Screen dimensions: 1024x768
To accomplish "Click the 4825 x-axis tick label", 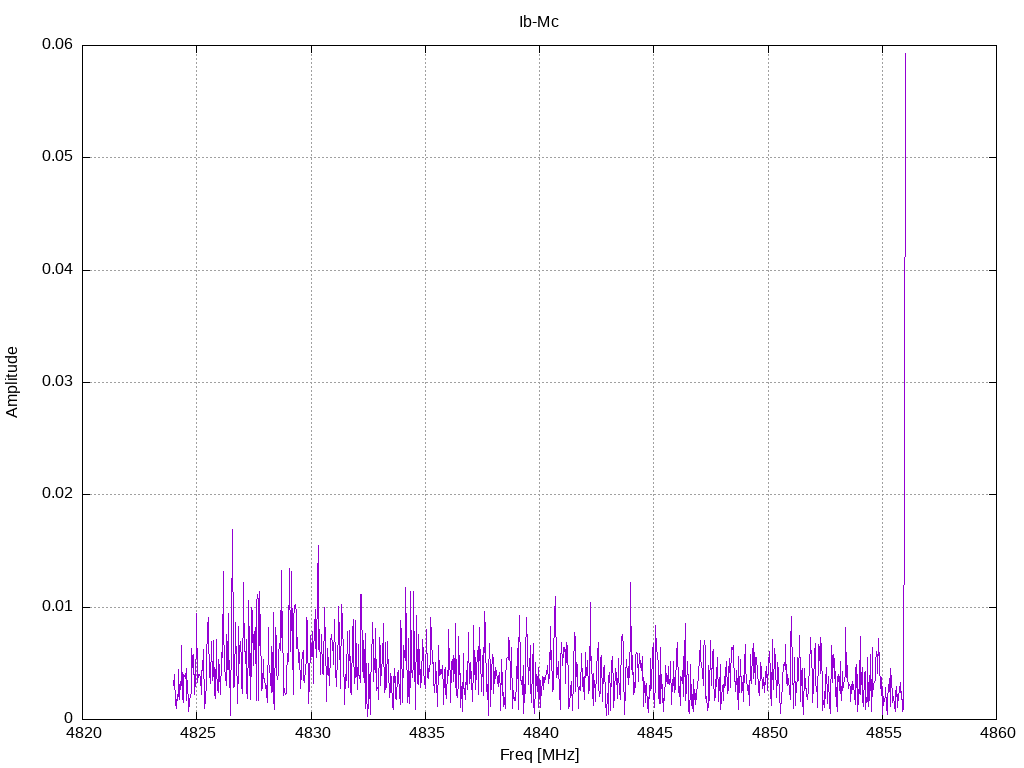I will (x=197, y=733).
